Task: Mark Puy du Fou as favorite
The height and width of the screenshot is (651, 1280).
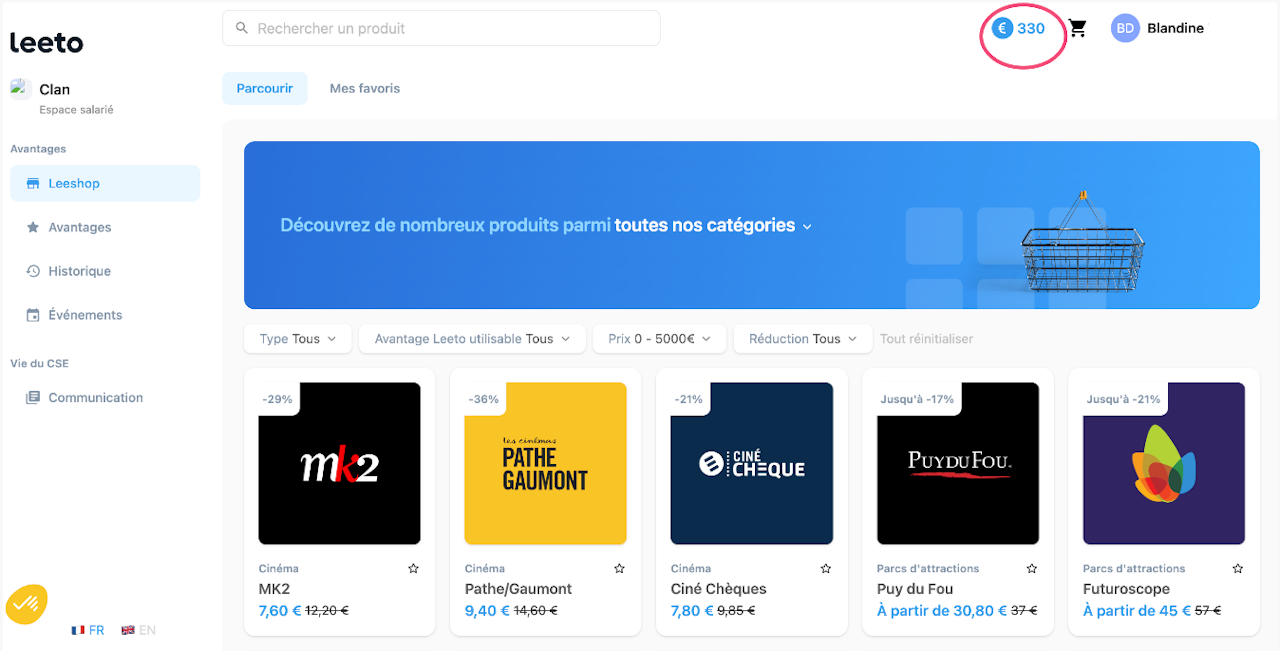Action: (x=1031, y=568)
